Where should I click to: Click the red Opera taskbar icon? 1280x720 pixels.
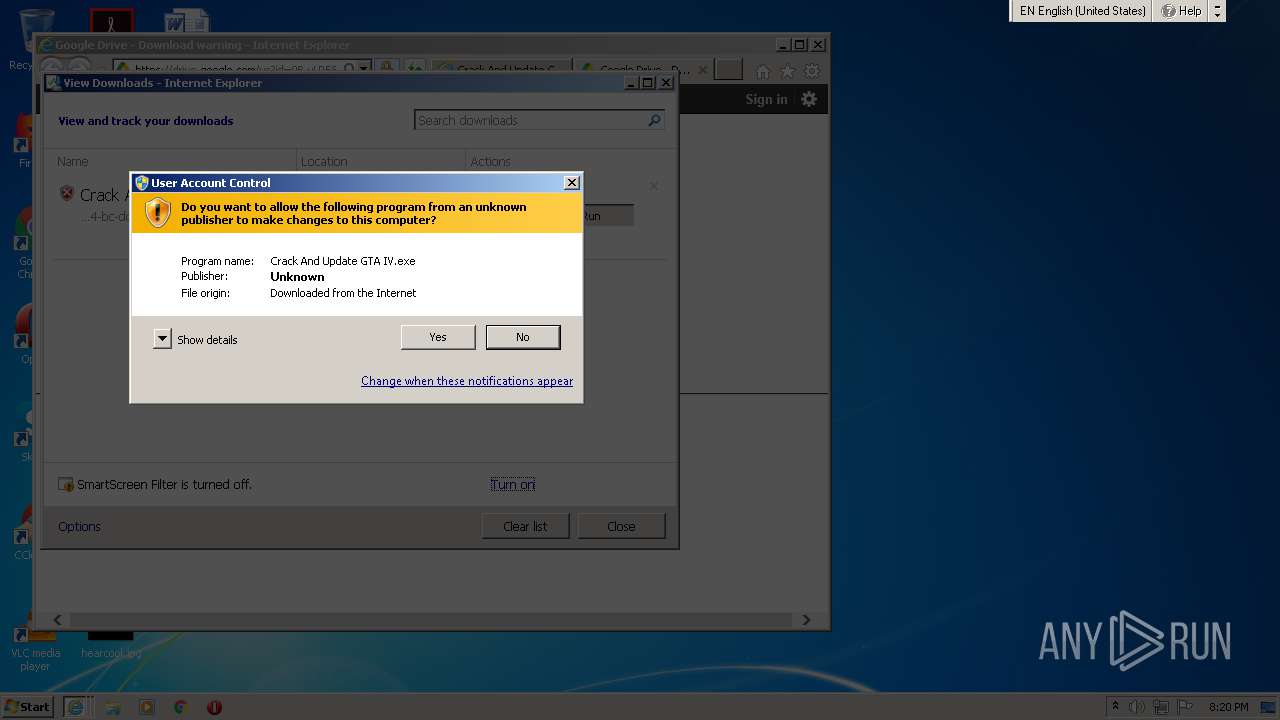(x=214, y=707)
